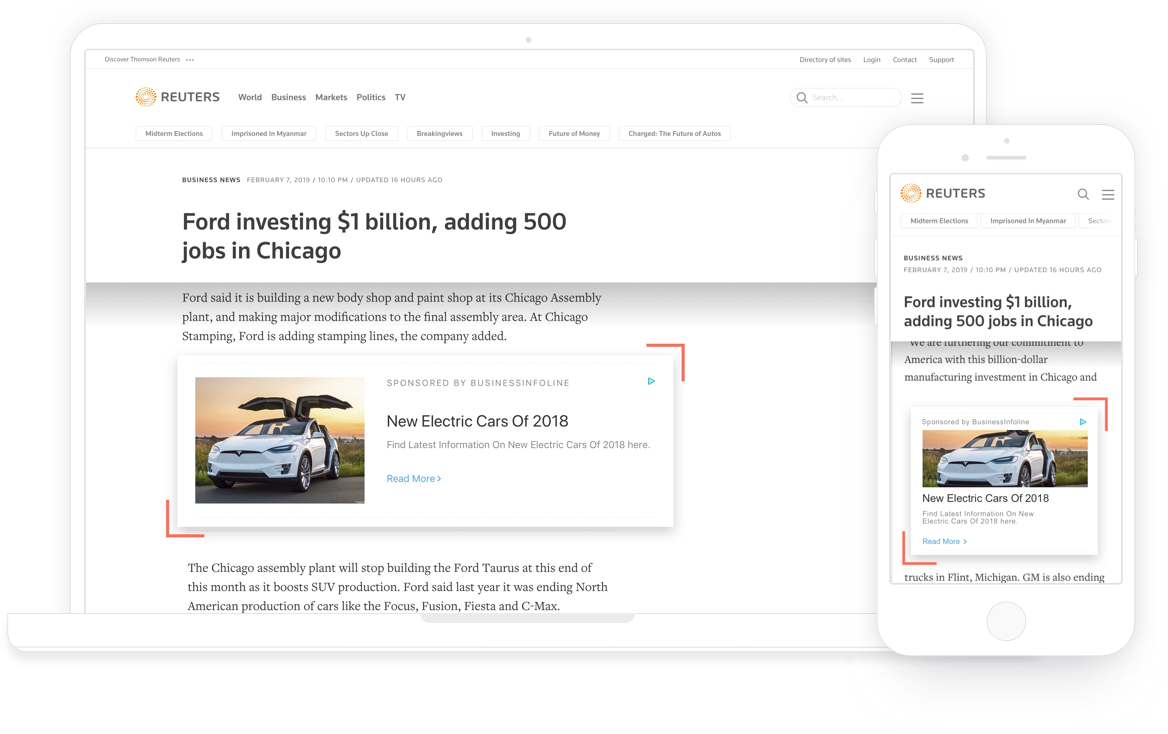The image size is (1168, 734).
Task: Click the Contact link
Action: [904, 60]
